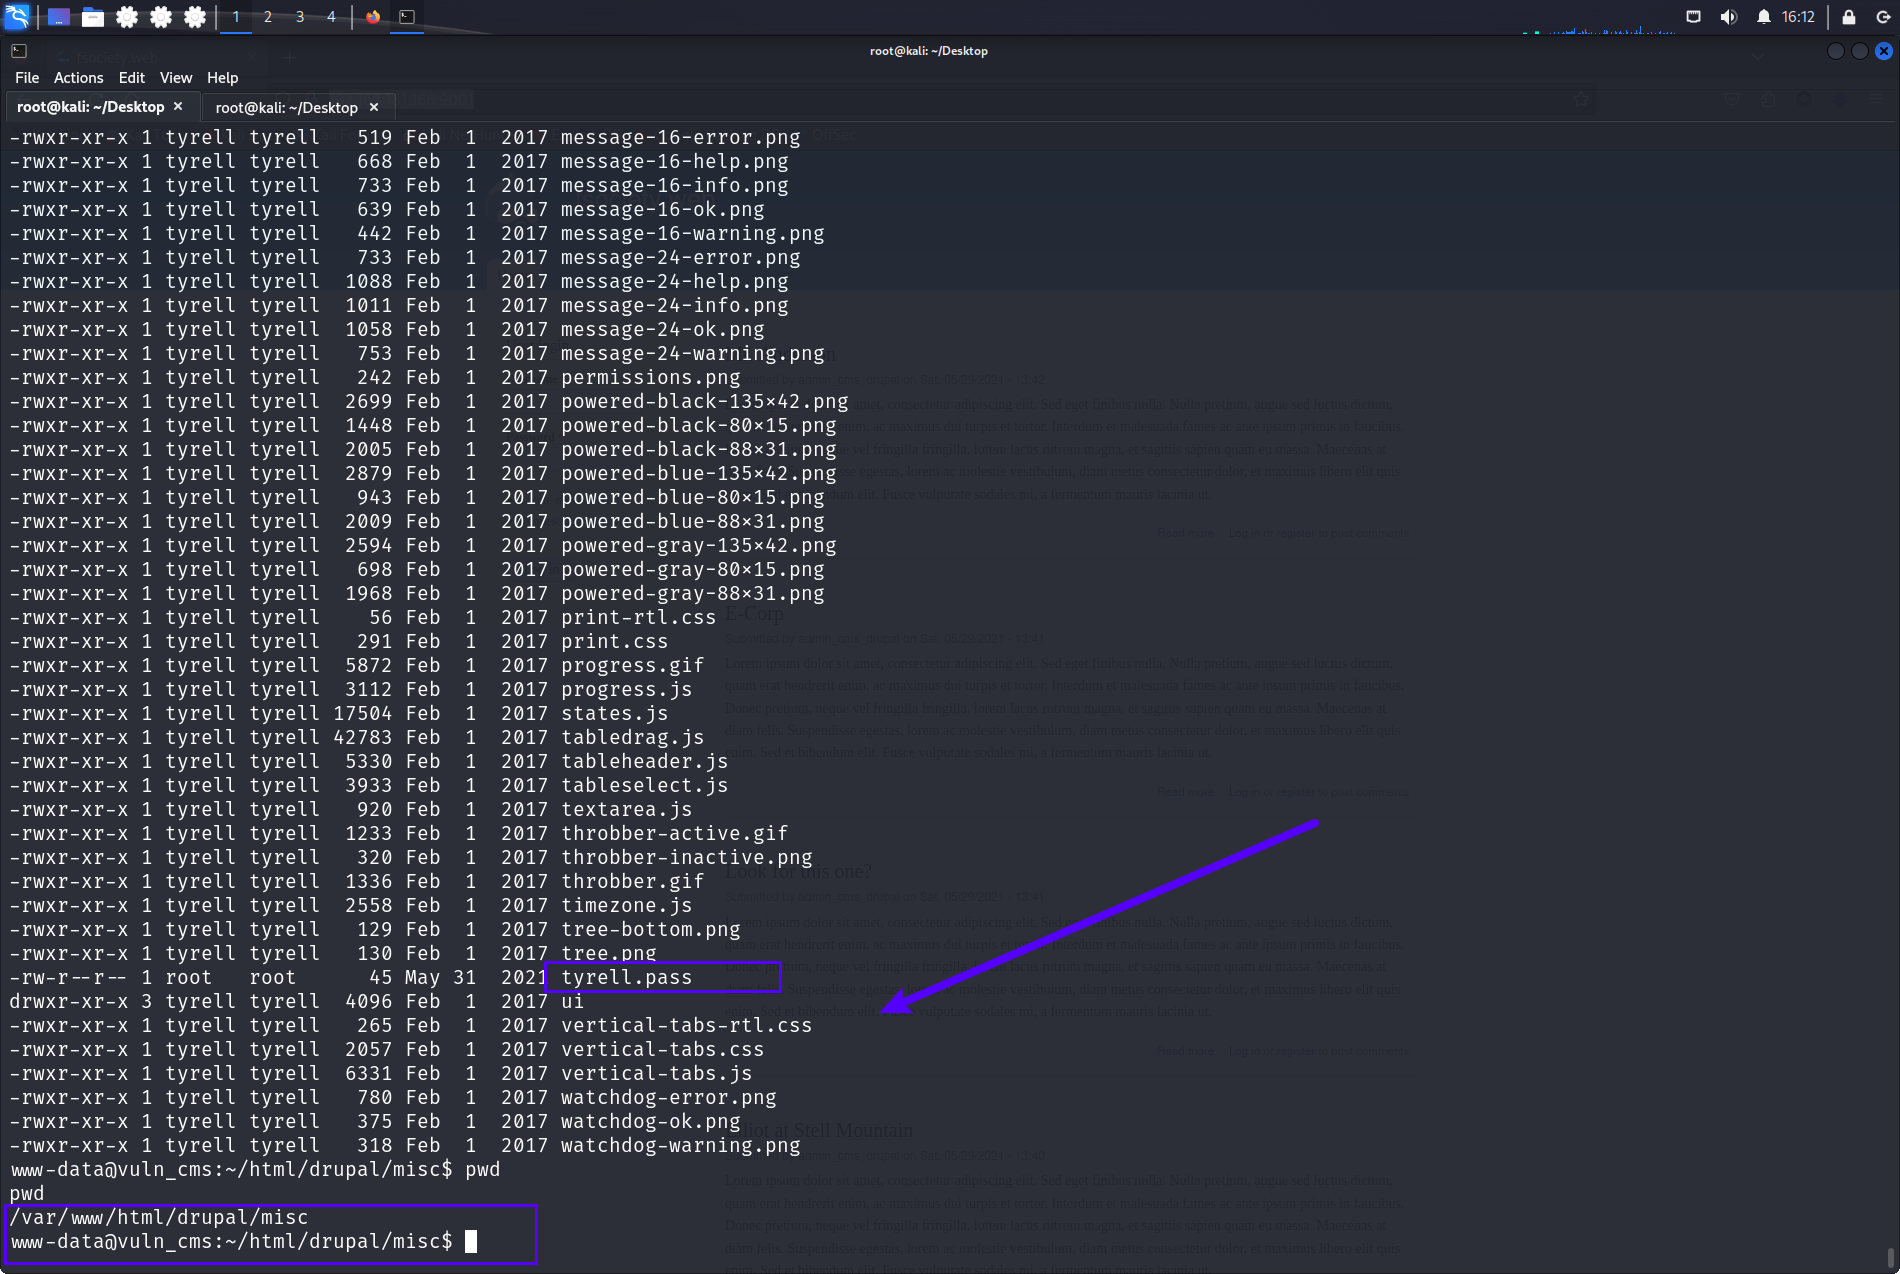Open the Kali dragon applications menu
This screenshot has width=1900, height=1274.
[18, 16]
